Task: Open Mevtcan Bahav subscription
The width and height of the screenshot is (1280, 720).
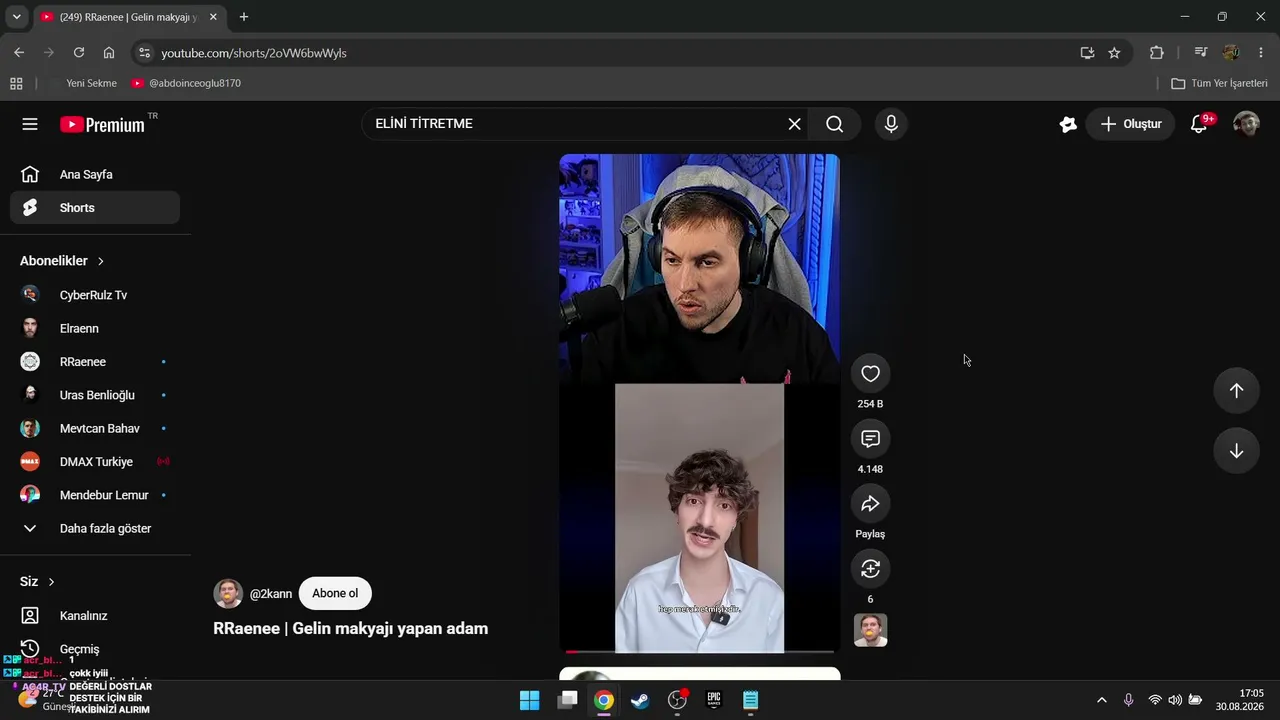Action: 95,428
